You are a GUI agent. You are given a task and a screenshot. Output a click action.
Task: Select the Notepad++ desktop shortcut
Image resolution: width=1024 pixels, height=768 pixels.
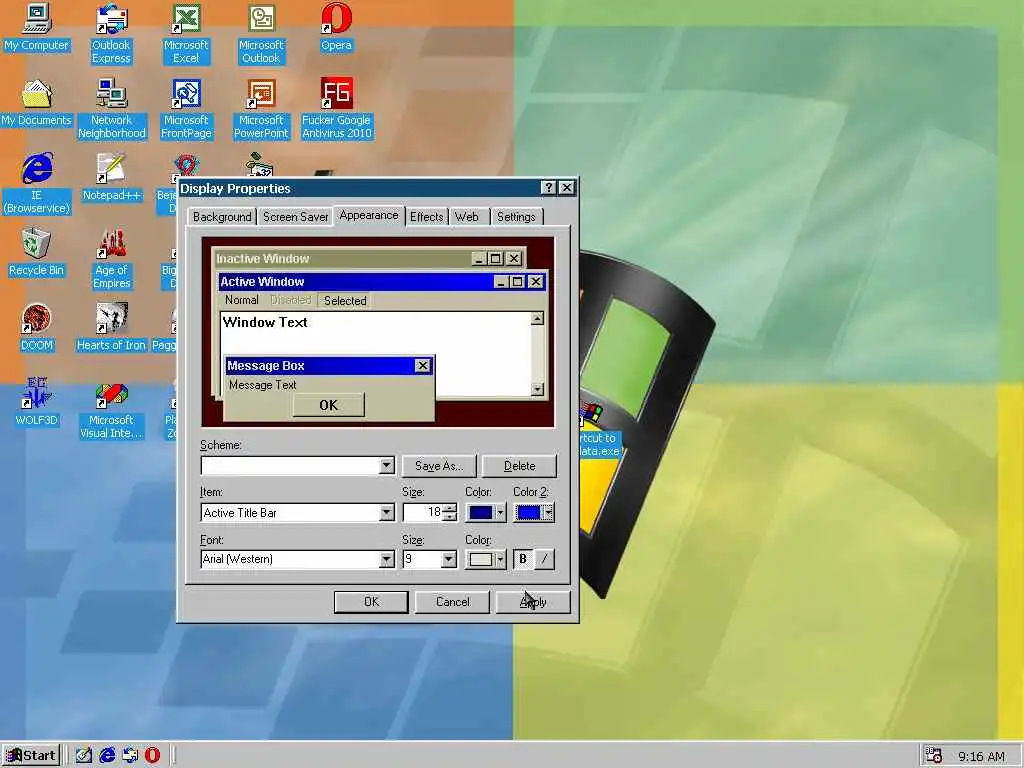(112, 178)
